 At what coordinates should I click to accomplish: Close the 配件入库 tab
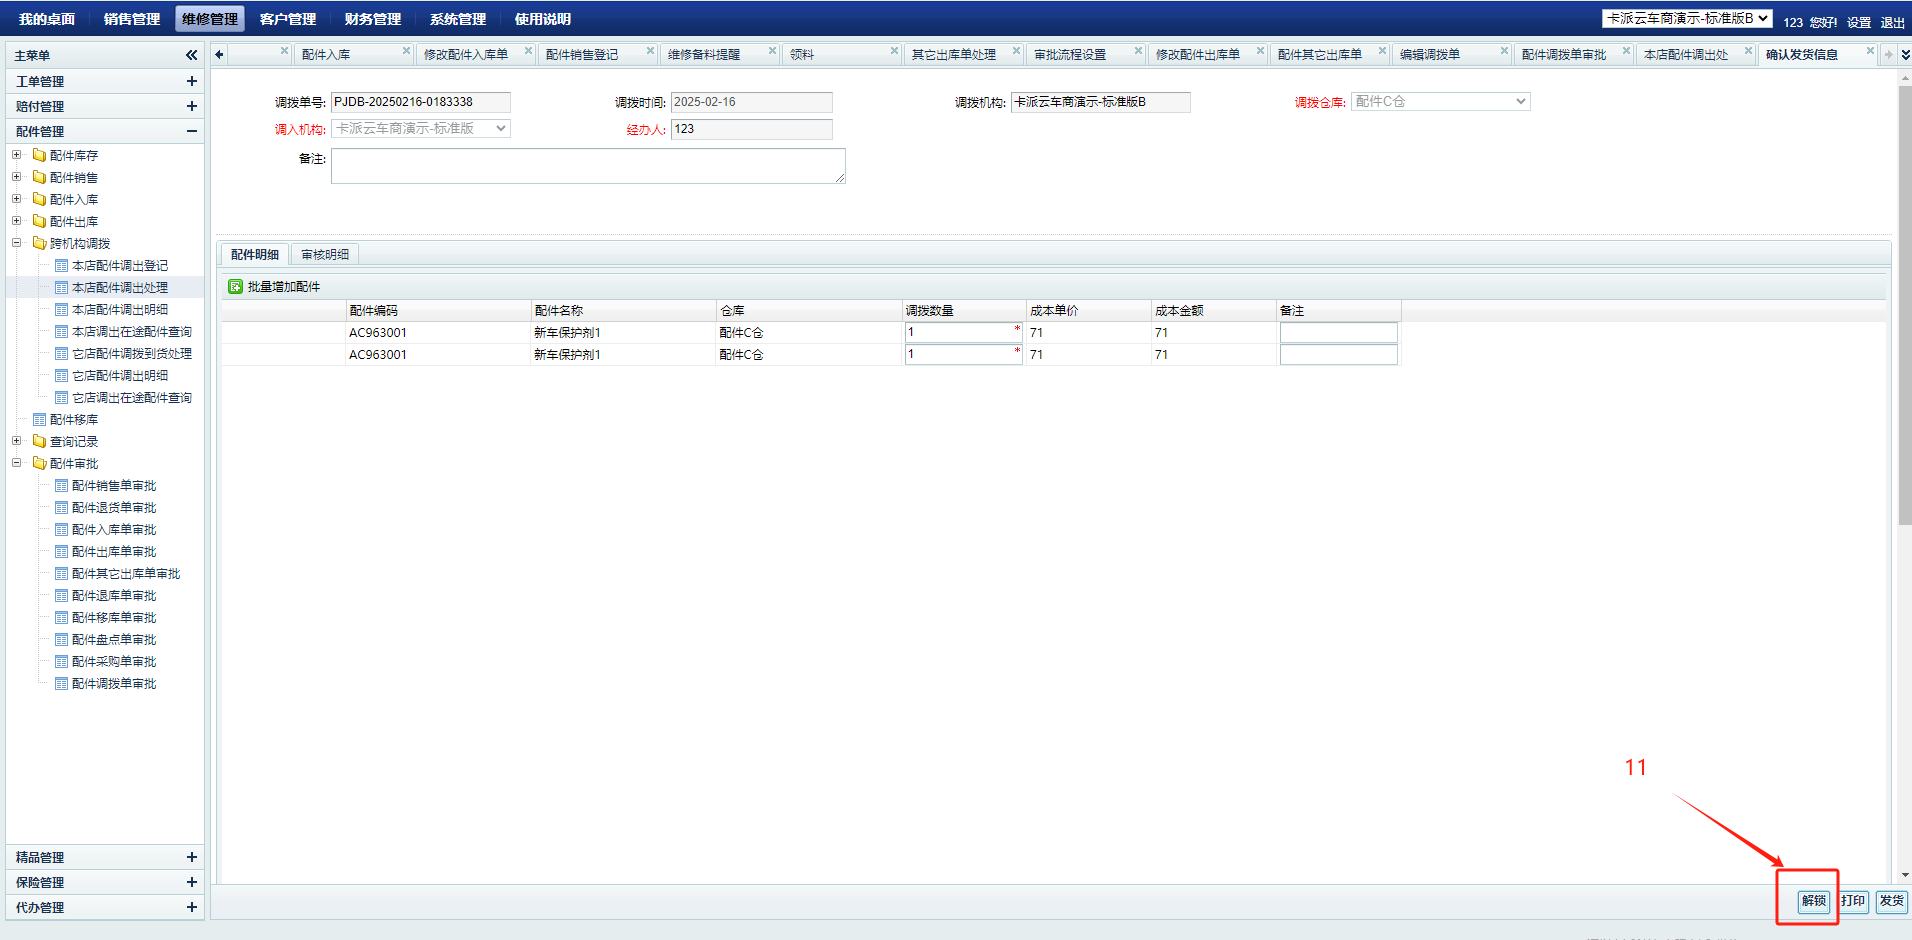tap(406, 51)
